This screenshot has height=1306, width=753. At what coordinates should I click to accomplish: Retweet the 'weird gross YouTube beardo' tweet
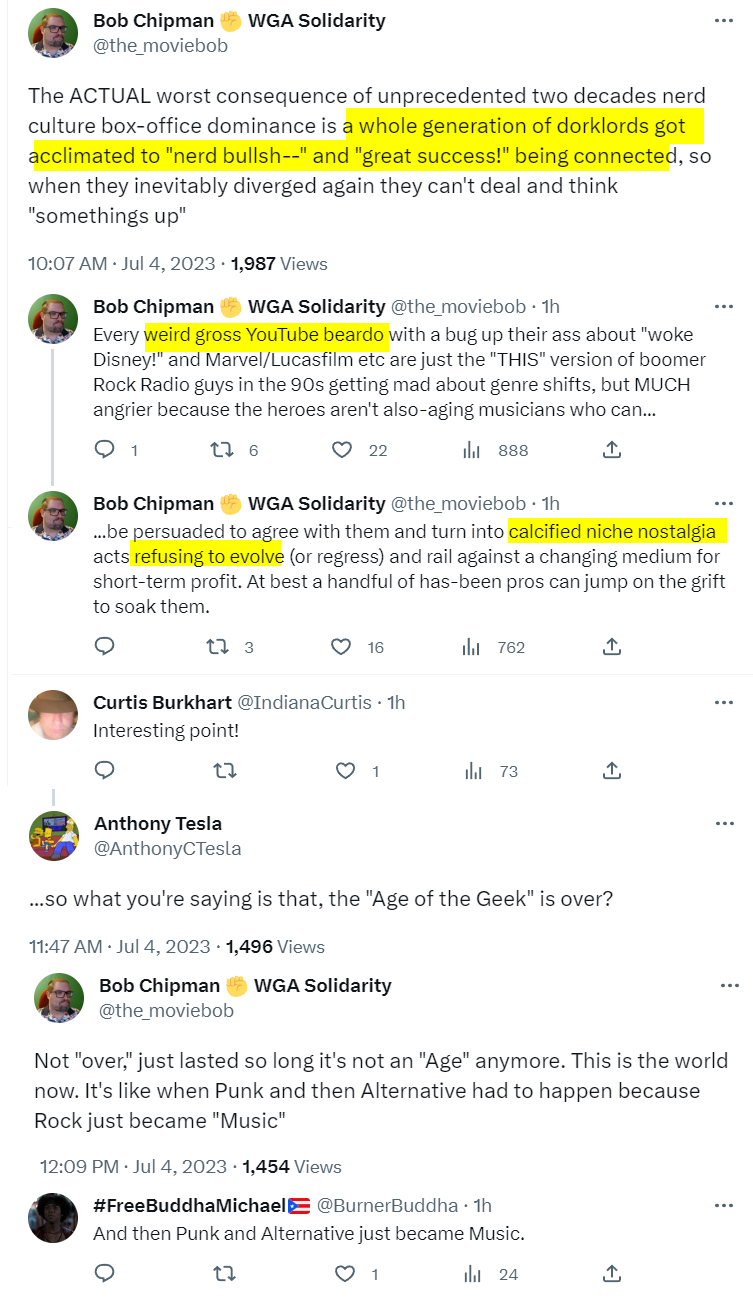[223, 450]
